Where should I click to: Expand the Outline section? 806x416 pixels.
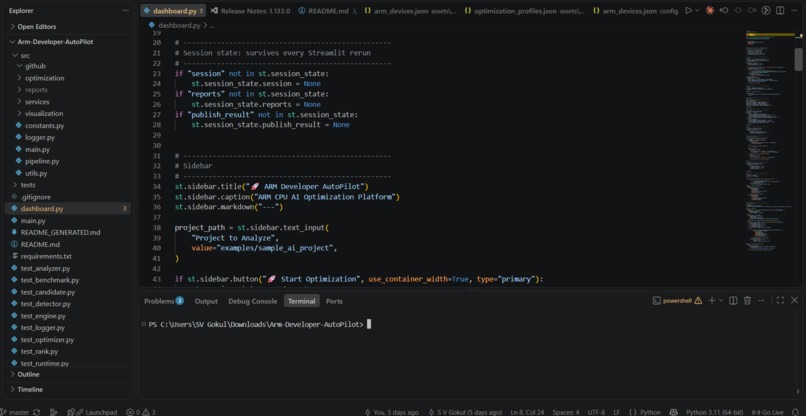tap(28, 374)
